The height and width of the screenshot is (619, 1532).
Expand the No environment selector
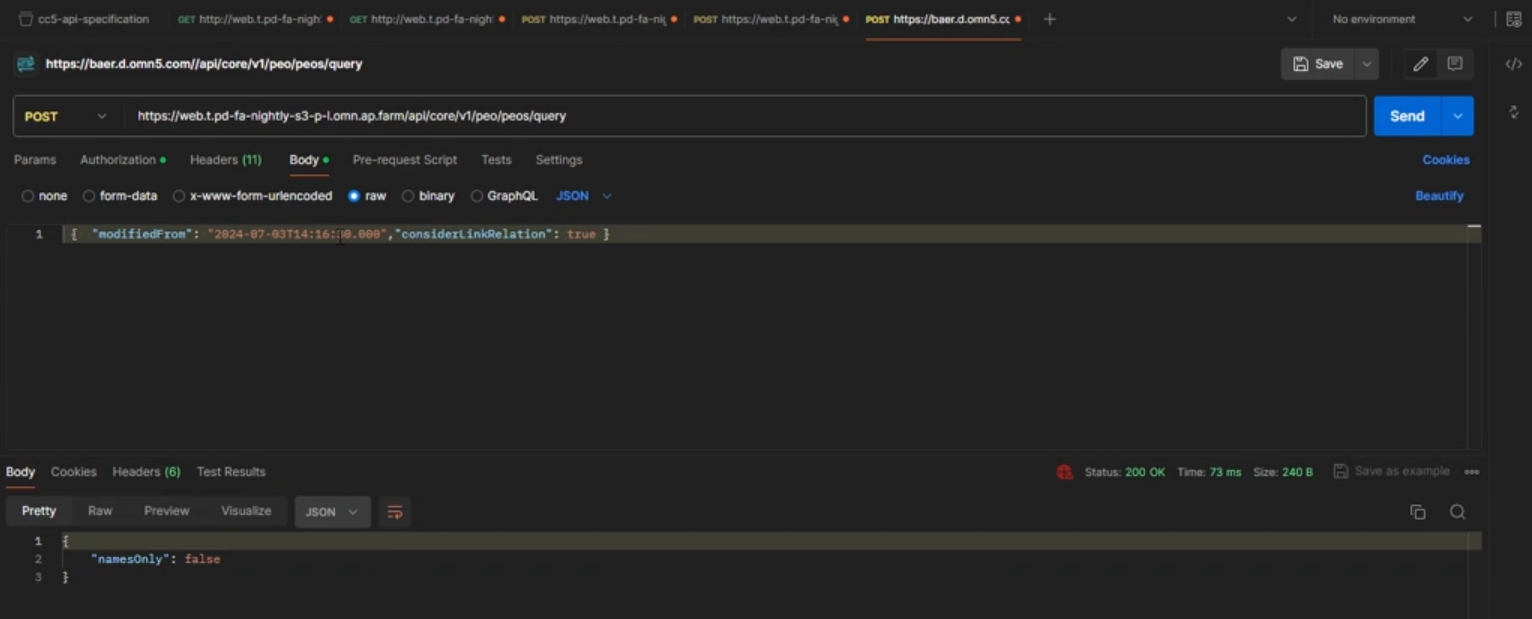click(x=1402, y=19)
